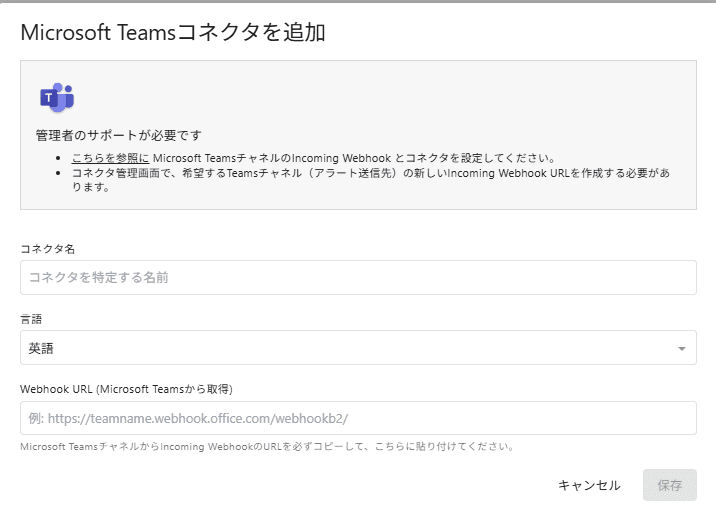Focus the コネクタ名 input field
Viewport: 716px width, 511px height.
(358, 277)
